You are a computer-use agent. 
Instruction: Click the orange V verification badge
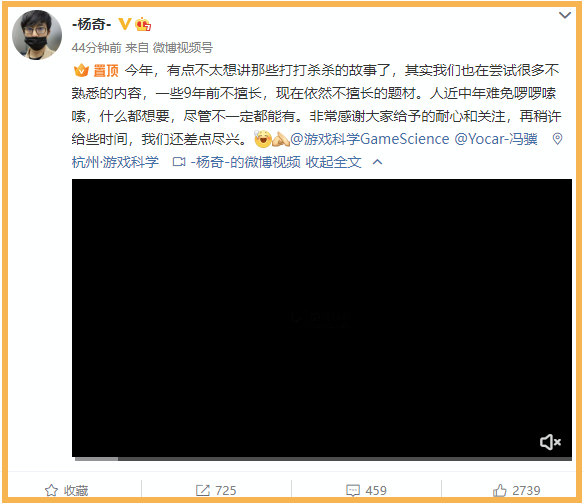pyautogui.click(x=124, y=24)
